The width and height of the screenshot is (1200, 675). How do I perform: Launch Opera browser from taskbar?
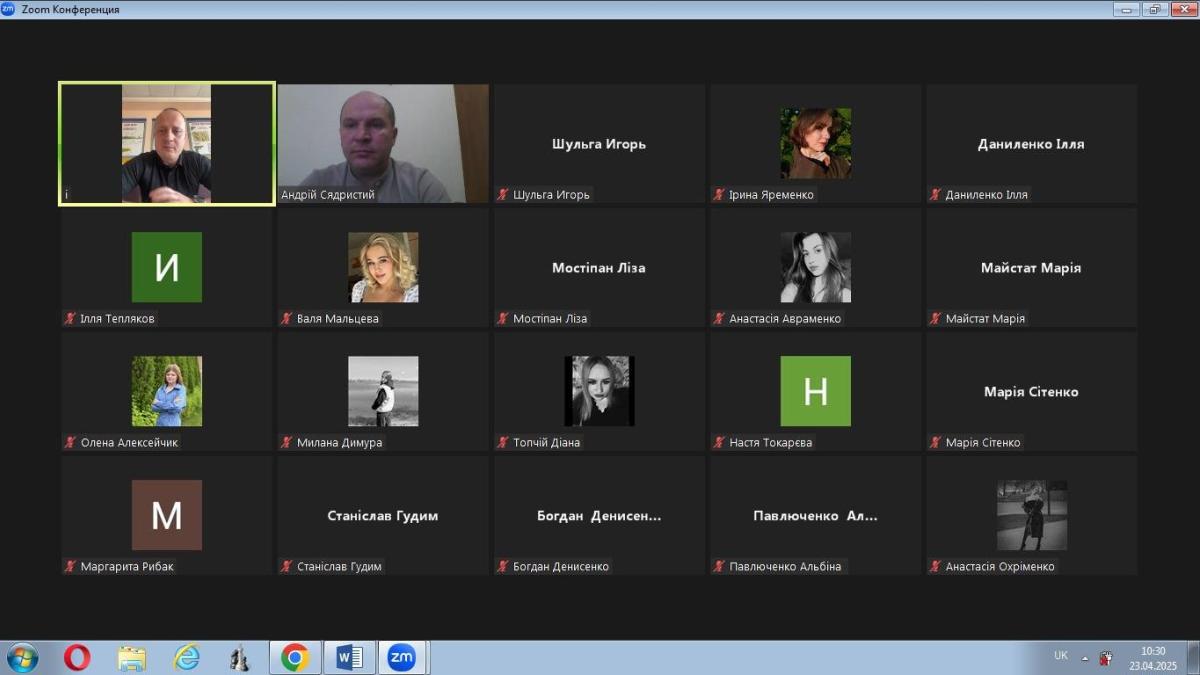click(x=77, y=657)
